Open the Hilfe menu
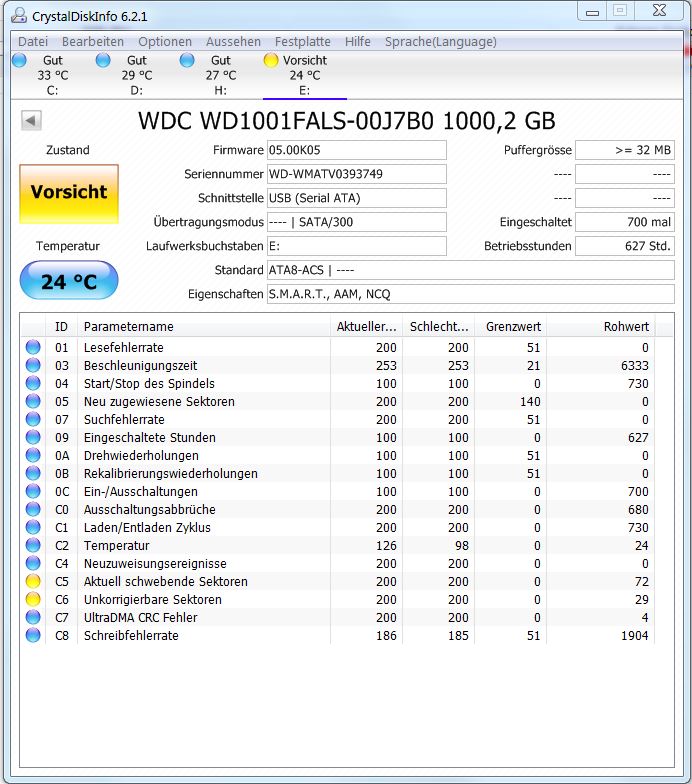 [358, 42]
